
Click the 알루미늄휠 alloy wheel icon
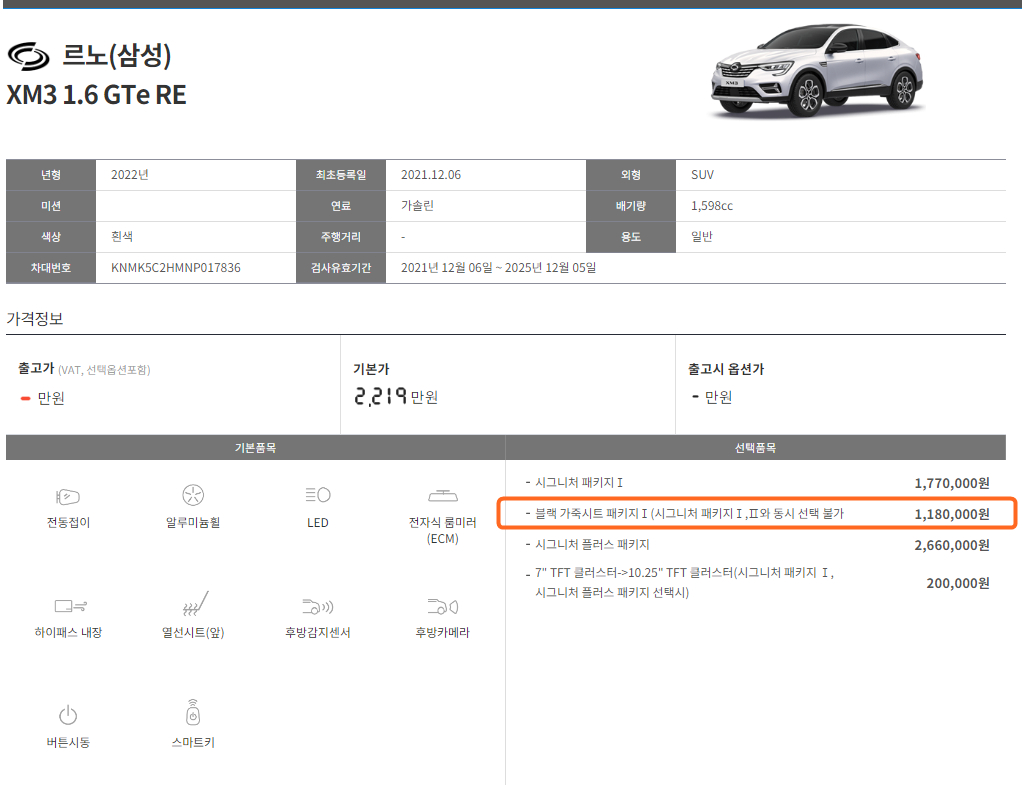pos(193,495)
